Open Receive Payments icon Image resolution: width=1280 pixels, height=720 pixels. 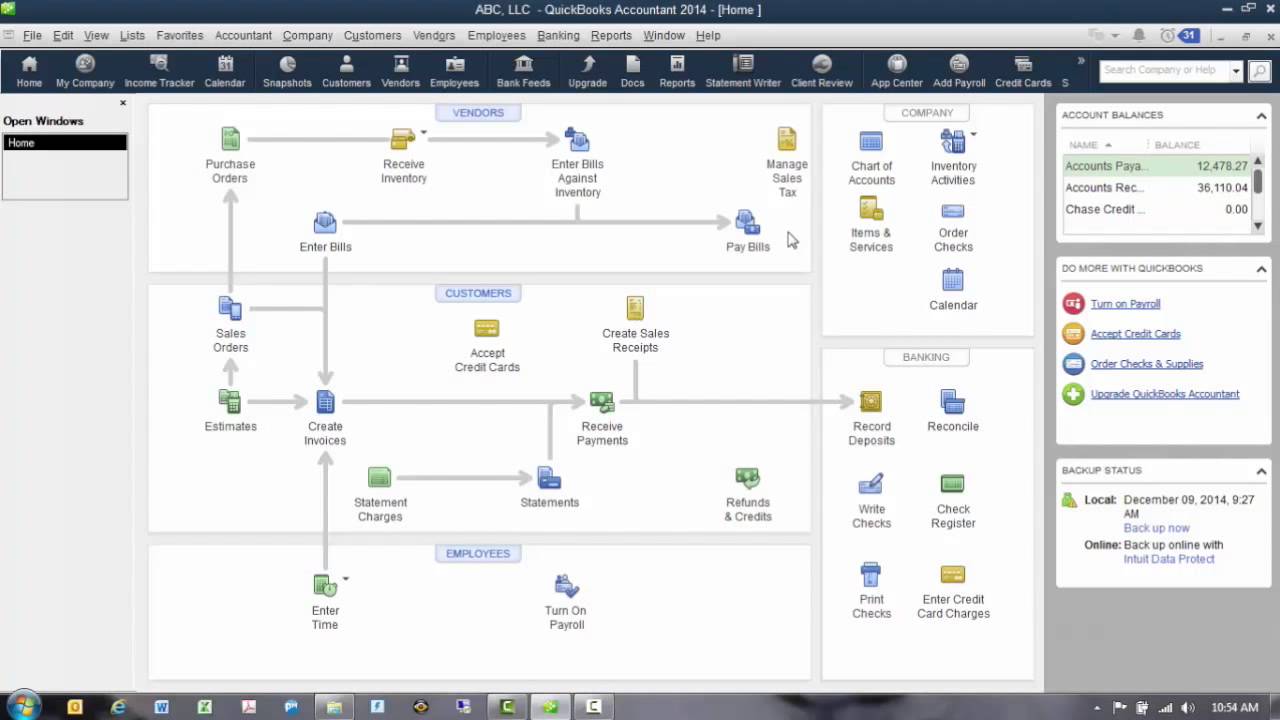point(602,401)
